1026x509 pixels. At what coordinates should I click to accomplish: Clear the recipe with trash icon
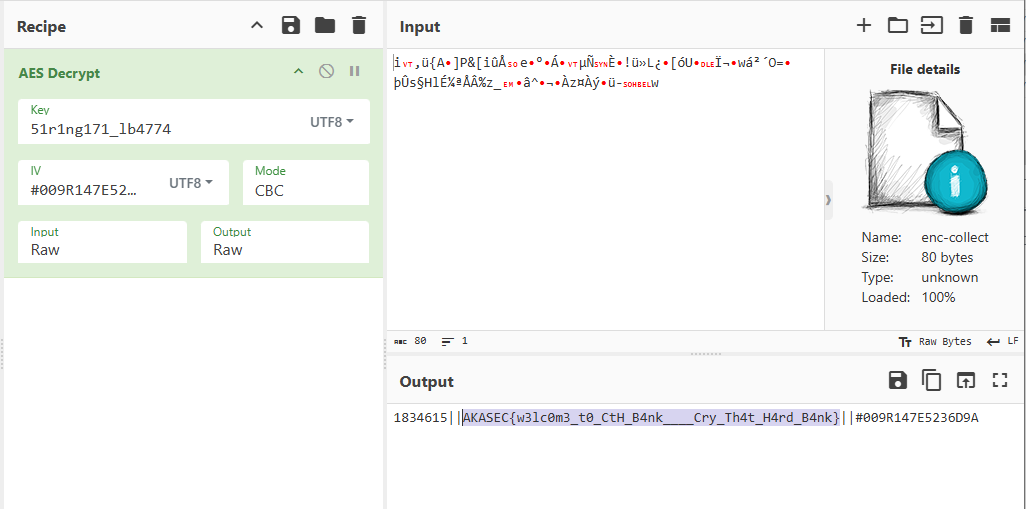[359, 26]
